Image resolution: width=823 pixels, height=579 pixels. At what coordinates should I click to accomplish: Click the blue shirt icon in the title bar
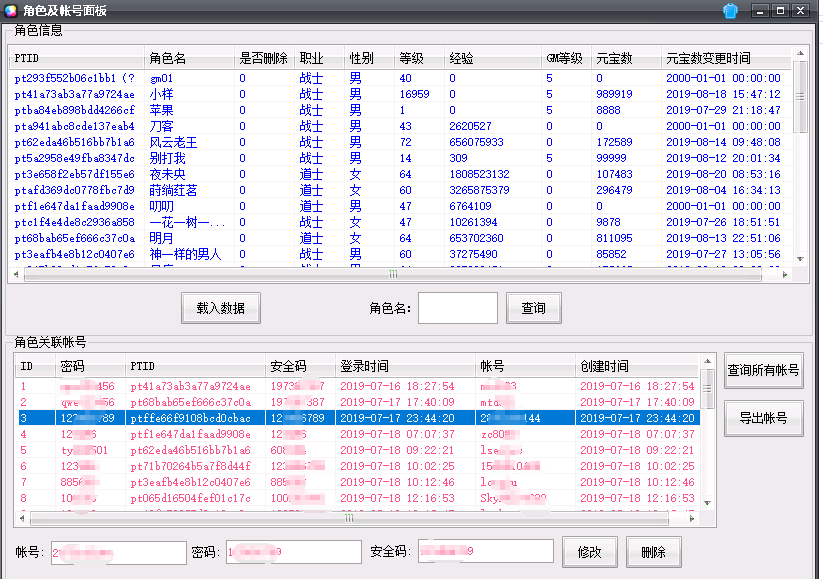[x=729, y=11]
